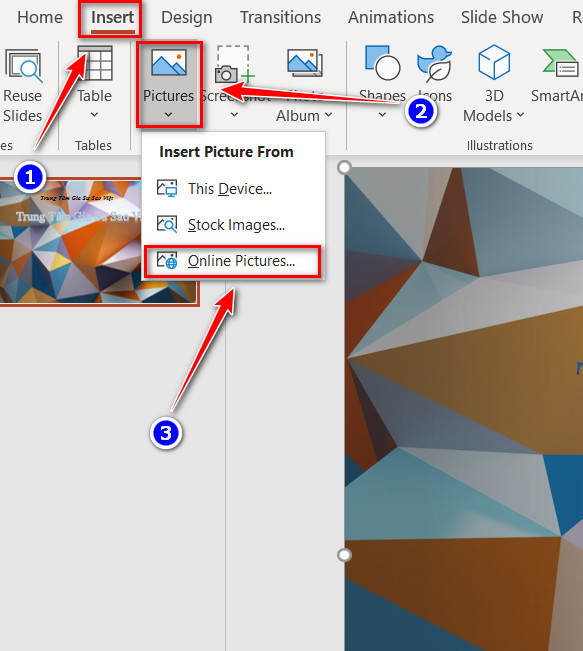Image resolution: width=583 pixels, height=651 pixels.
Task: Click the polygon background image on the slide
Action: pyautogui.click(x=464, y=409)
